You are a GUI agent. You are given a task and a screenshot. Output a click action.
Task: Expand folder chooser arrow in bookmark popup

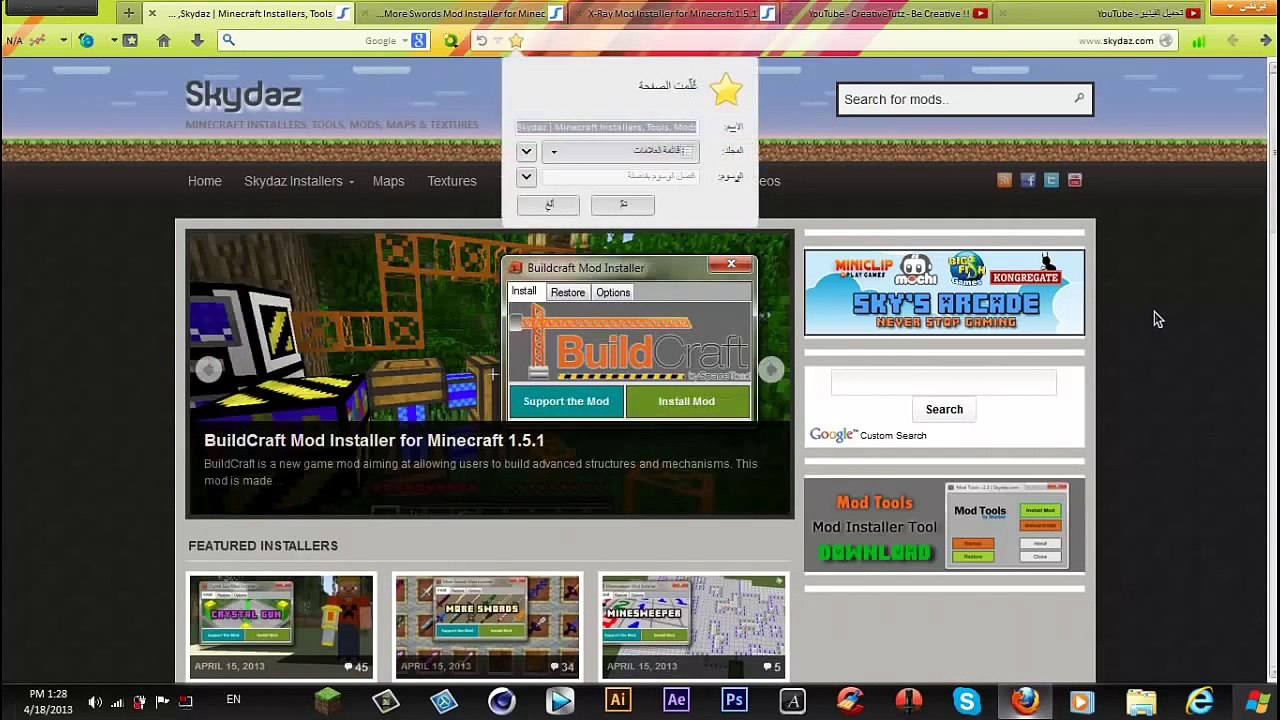tap(526, 152)
